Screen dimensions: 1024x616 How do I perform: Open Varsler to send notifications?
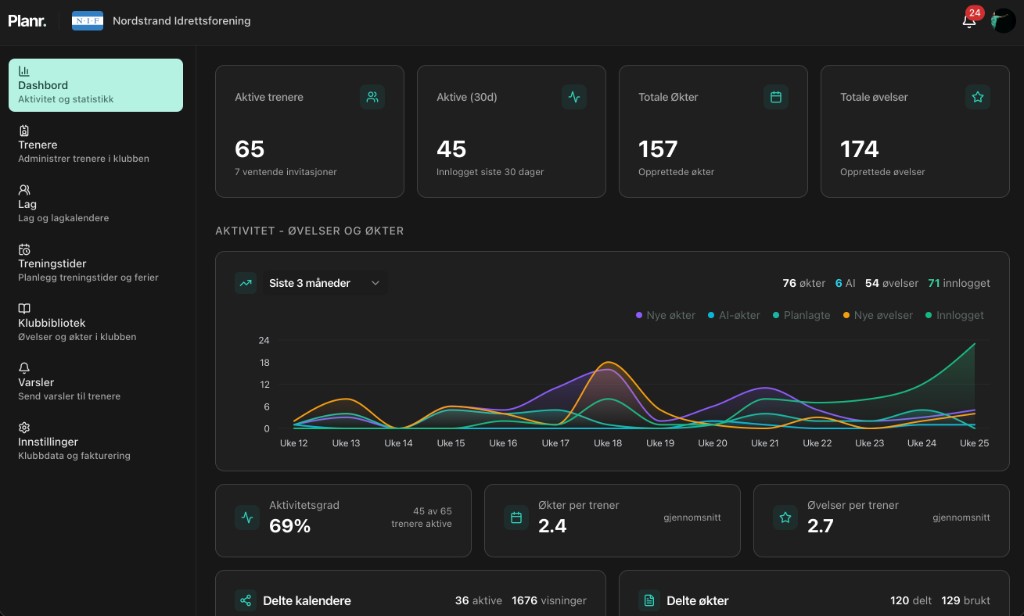click(95, 382)
